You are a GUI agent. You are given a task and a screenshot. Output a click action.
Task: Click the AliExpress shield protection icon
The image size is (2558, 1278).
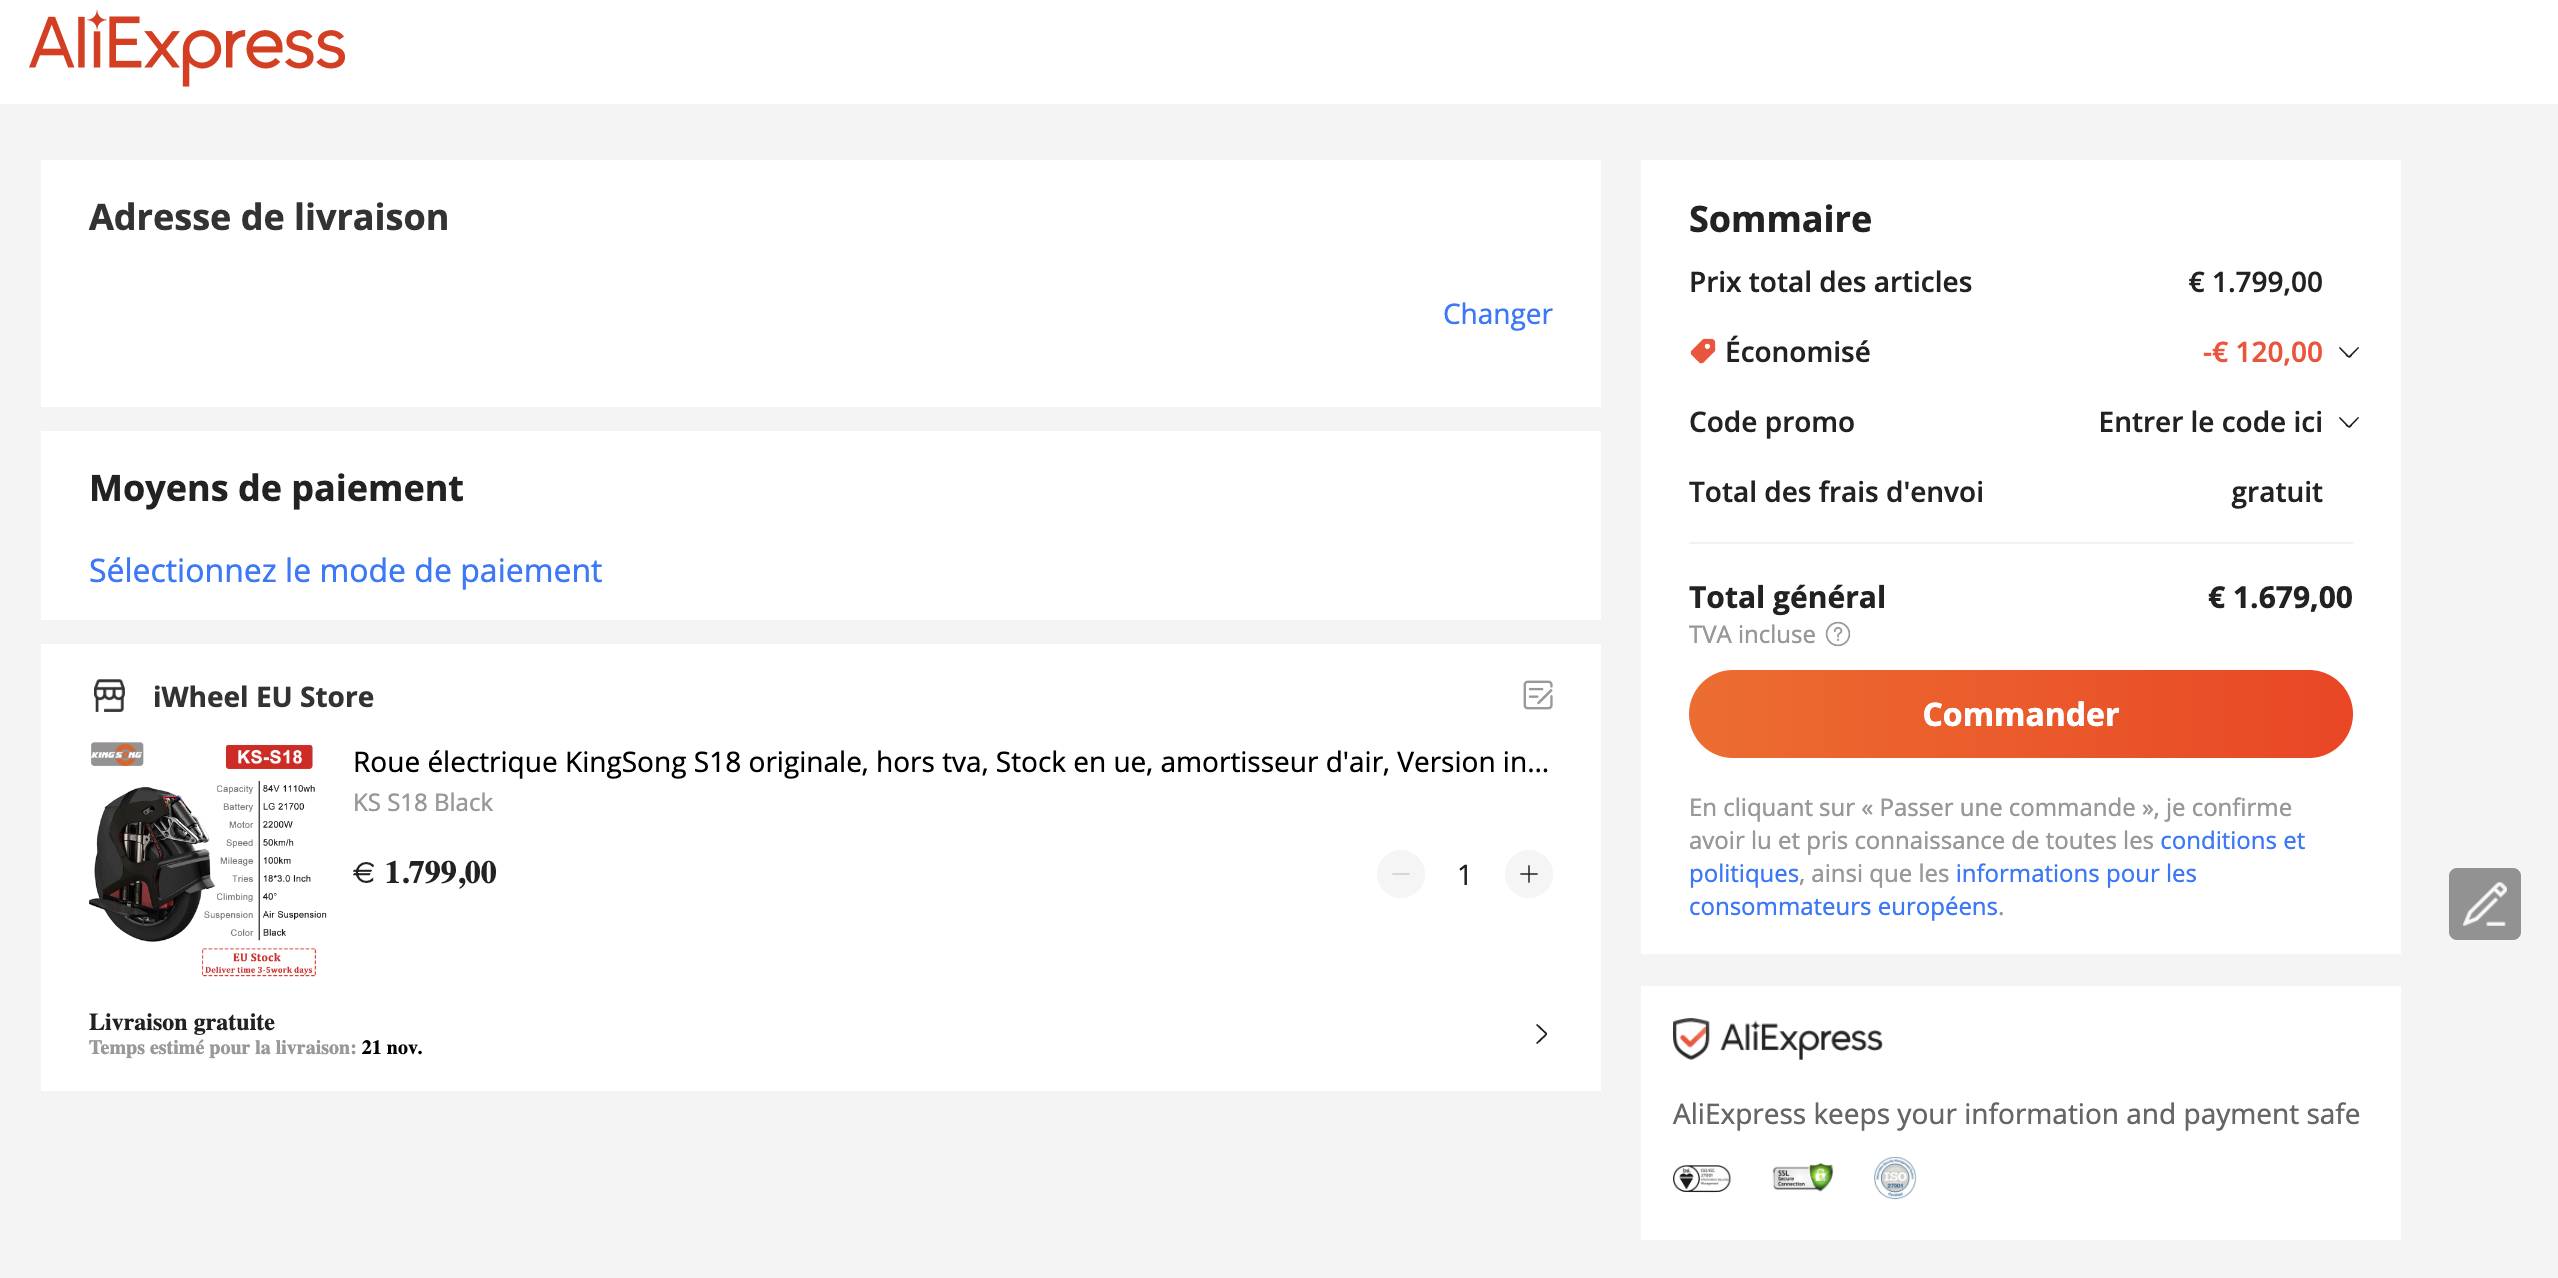click(1691, 1038)
